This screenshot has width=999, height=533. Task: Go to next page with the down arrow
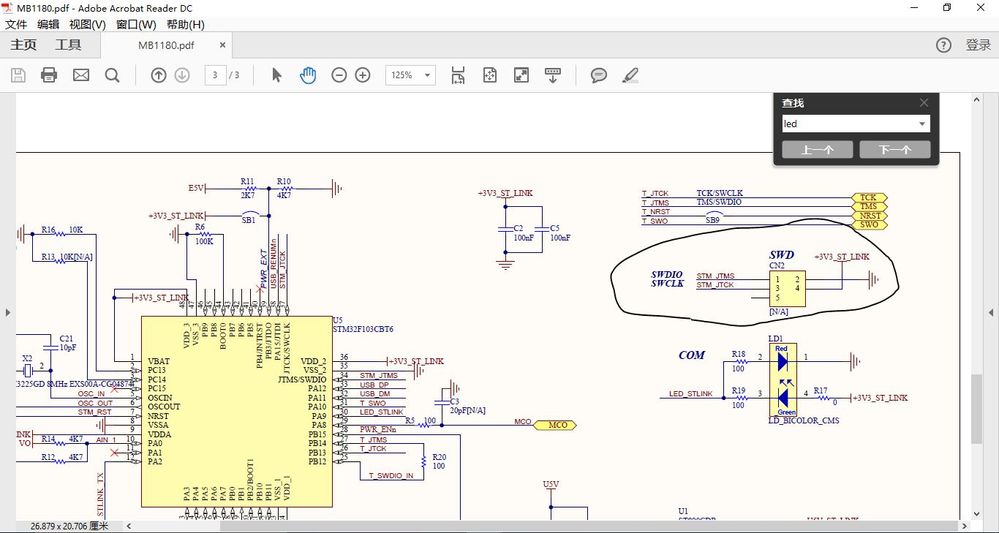(x=182, y=75)
